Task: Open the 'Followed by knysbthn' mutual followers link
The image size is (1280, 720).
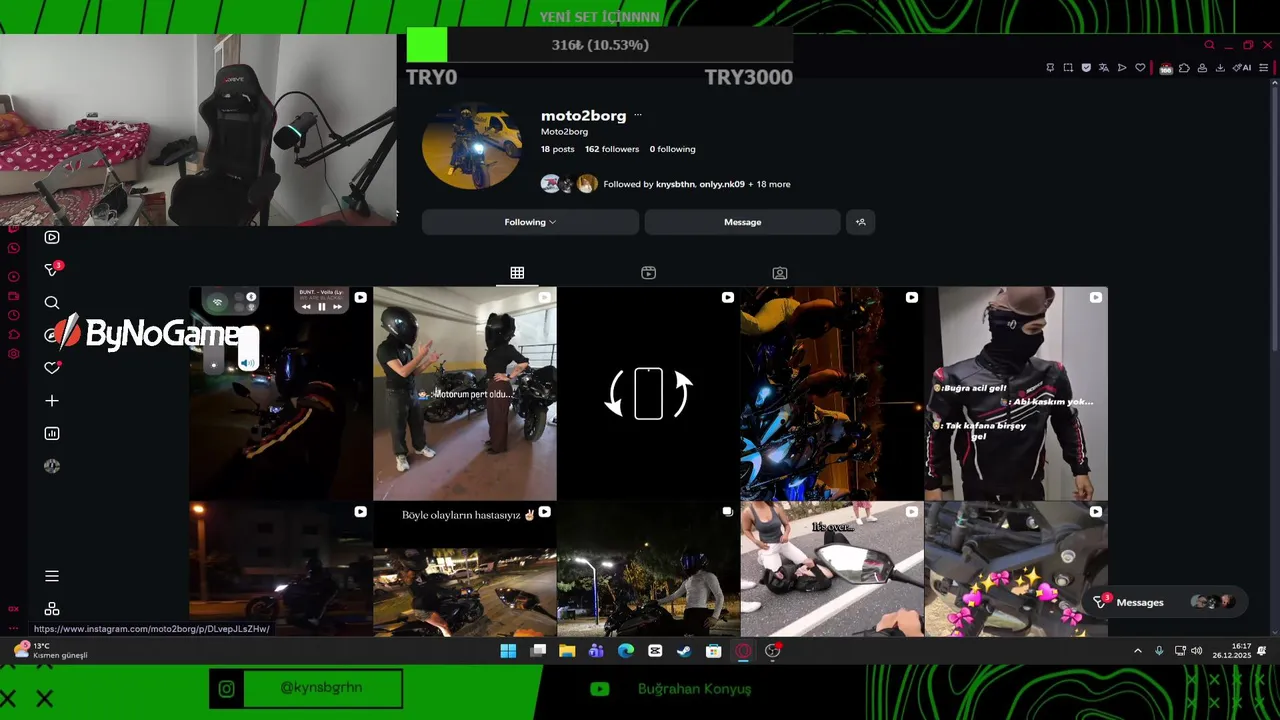Action: pos(697,184)
